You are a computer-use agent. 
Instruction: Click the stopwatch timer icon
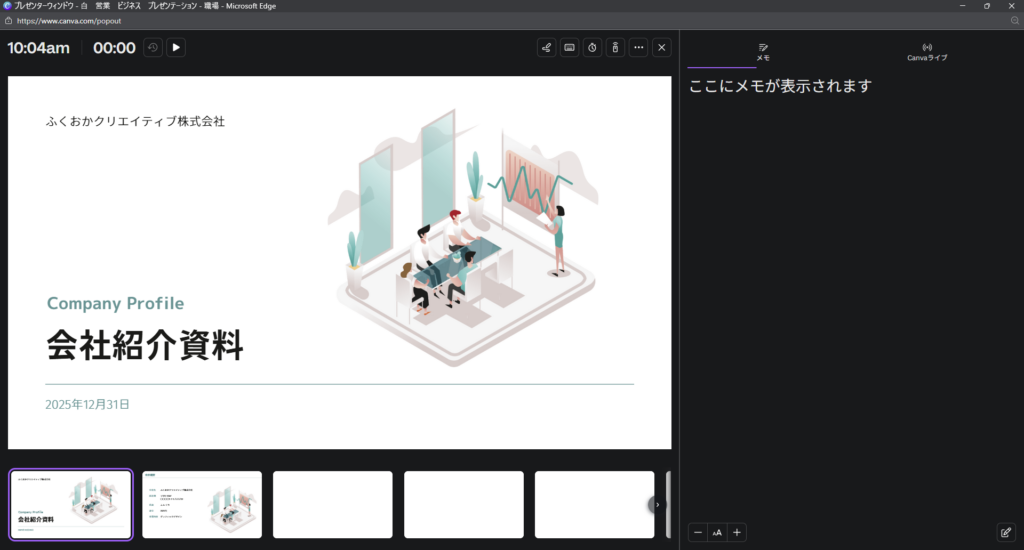click(592, 47)
